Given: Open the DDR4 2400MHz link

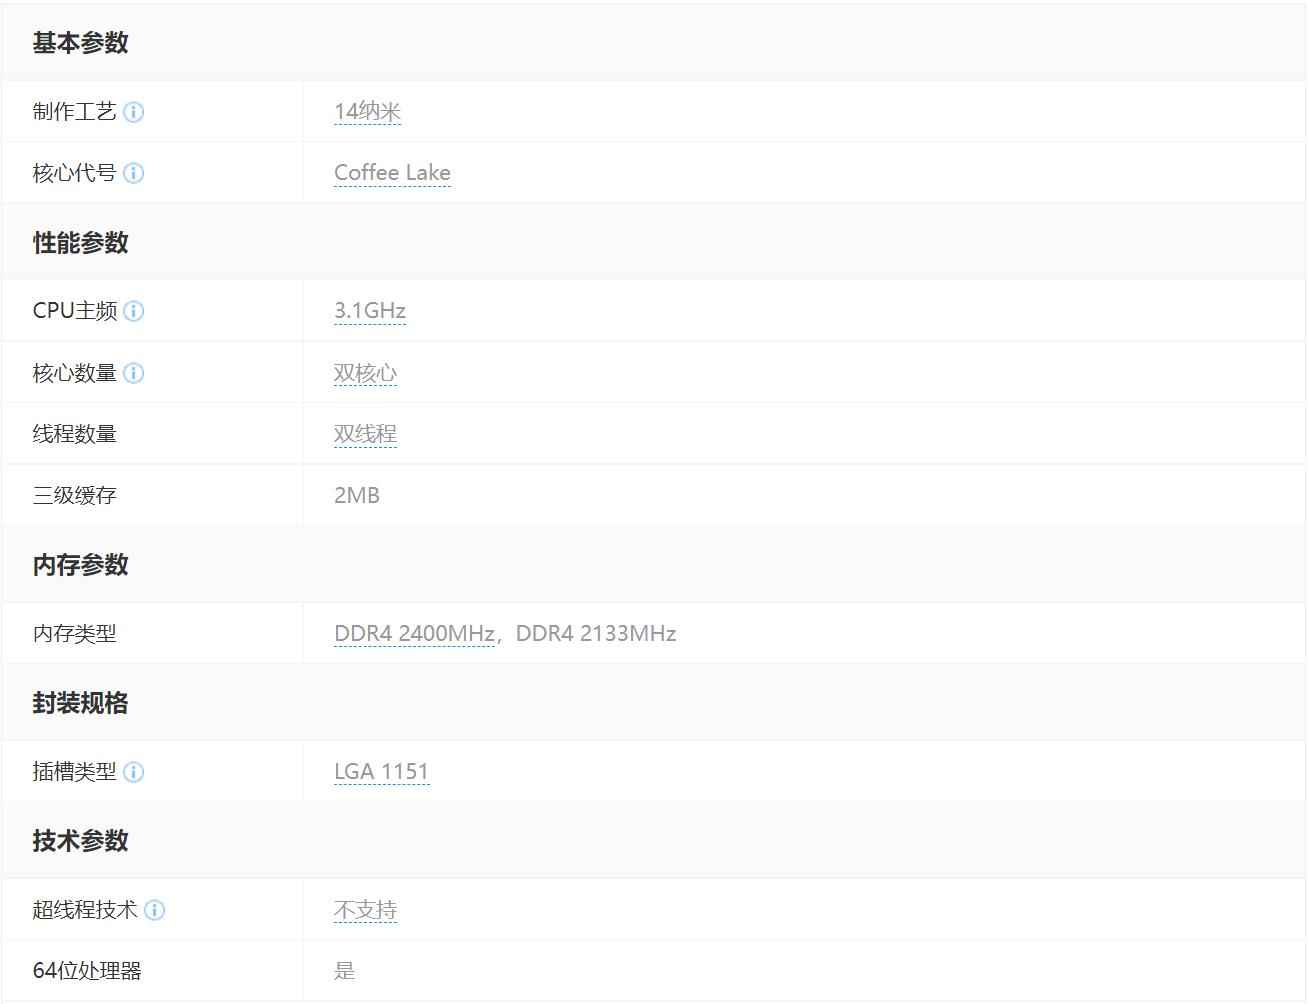Looking at the screenshot, I should click(414, 633).
